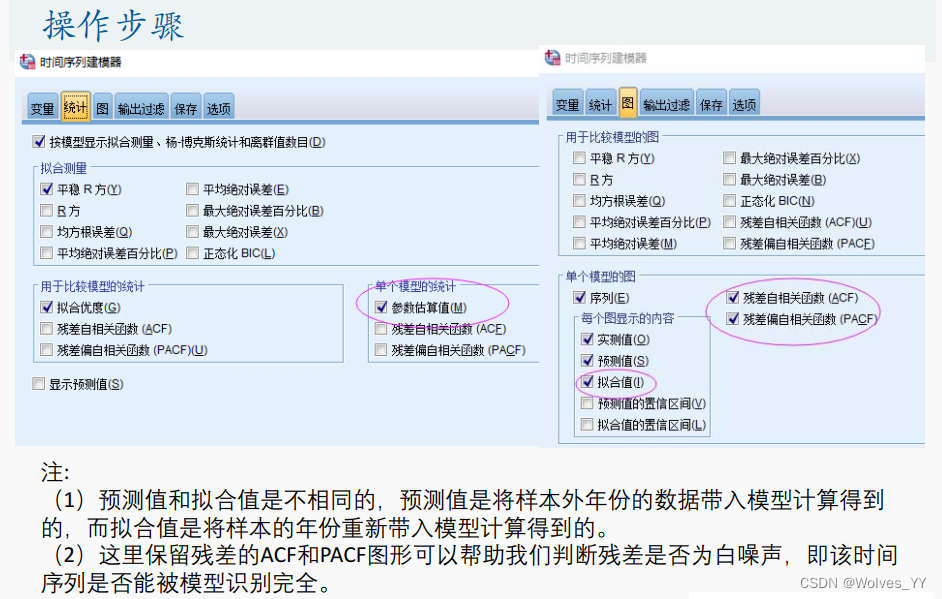Image resolution: width=942 pixels, height=599 pixels.
Task: Open the 选项 tab in the plots dialog
Action: [x=744, y=104]
